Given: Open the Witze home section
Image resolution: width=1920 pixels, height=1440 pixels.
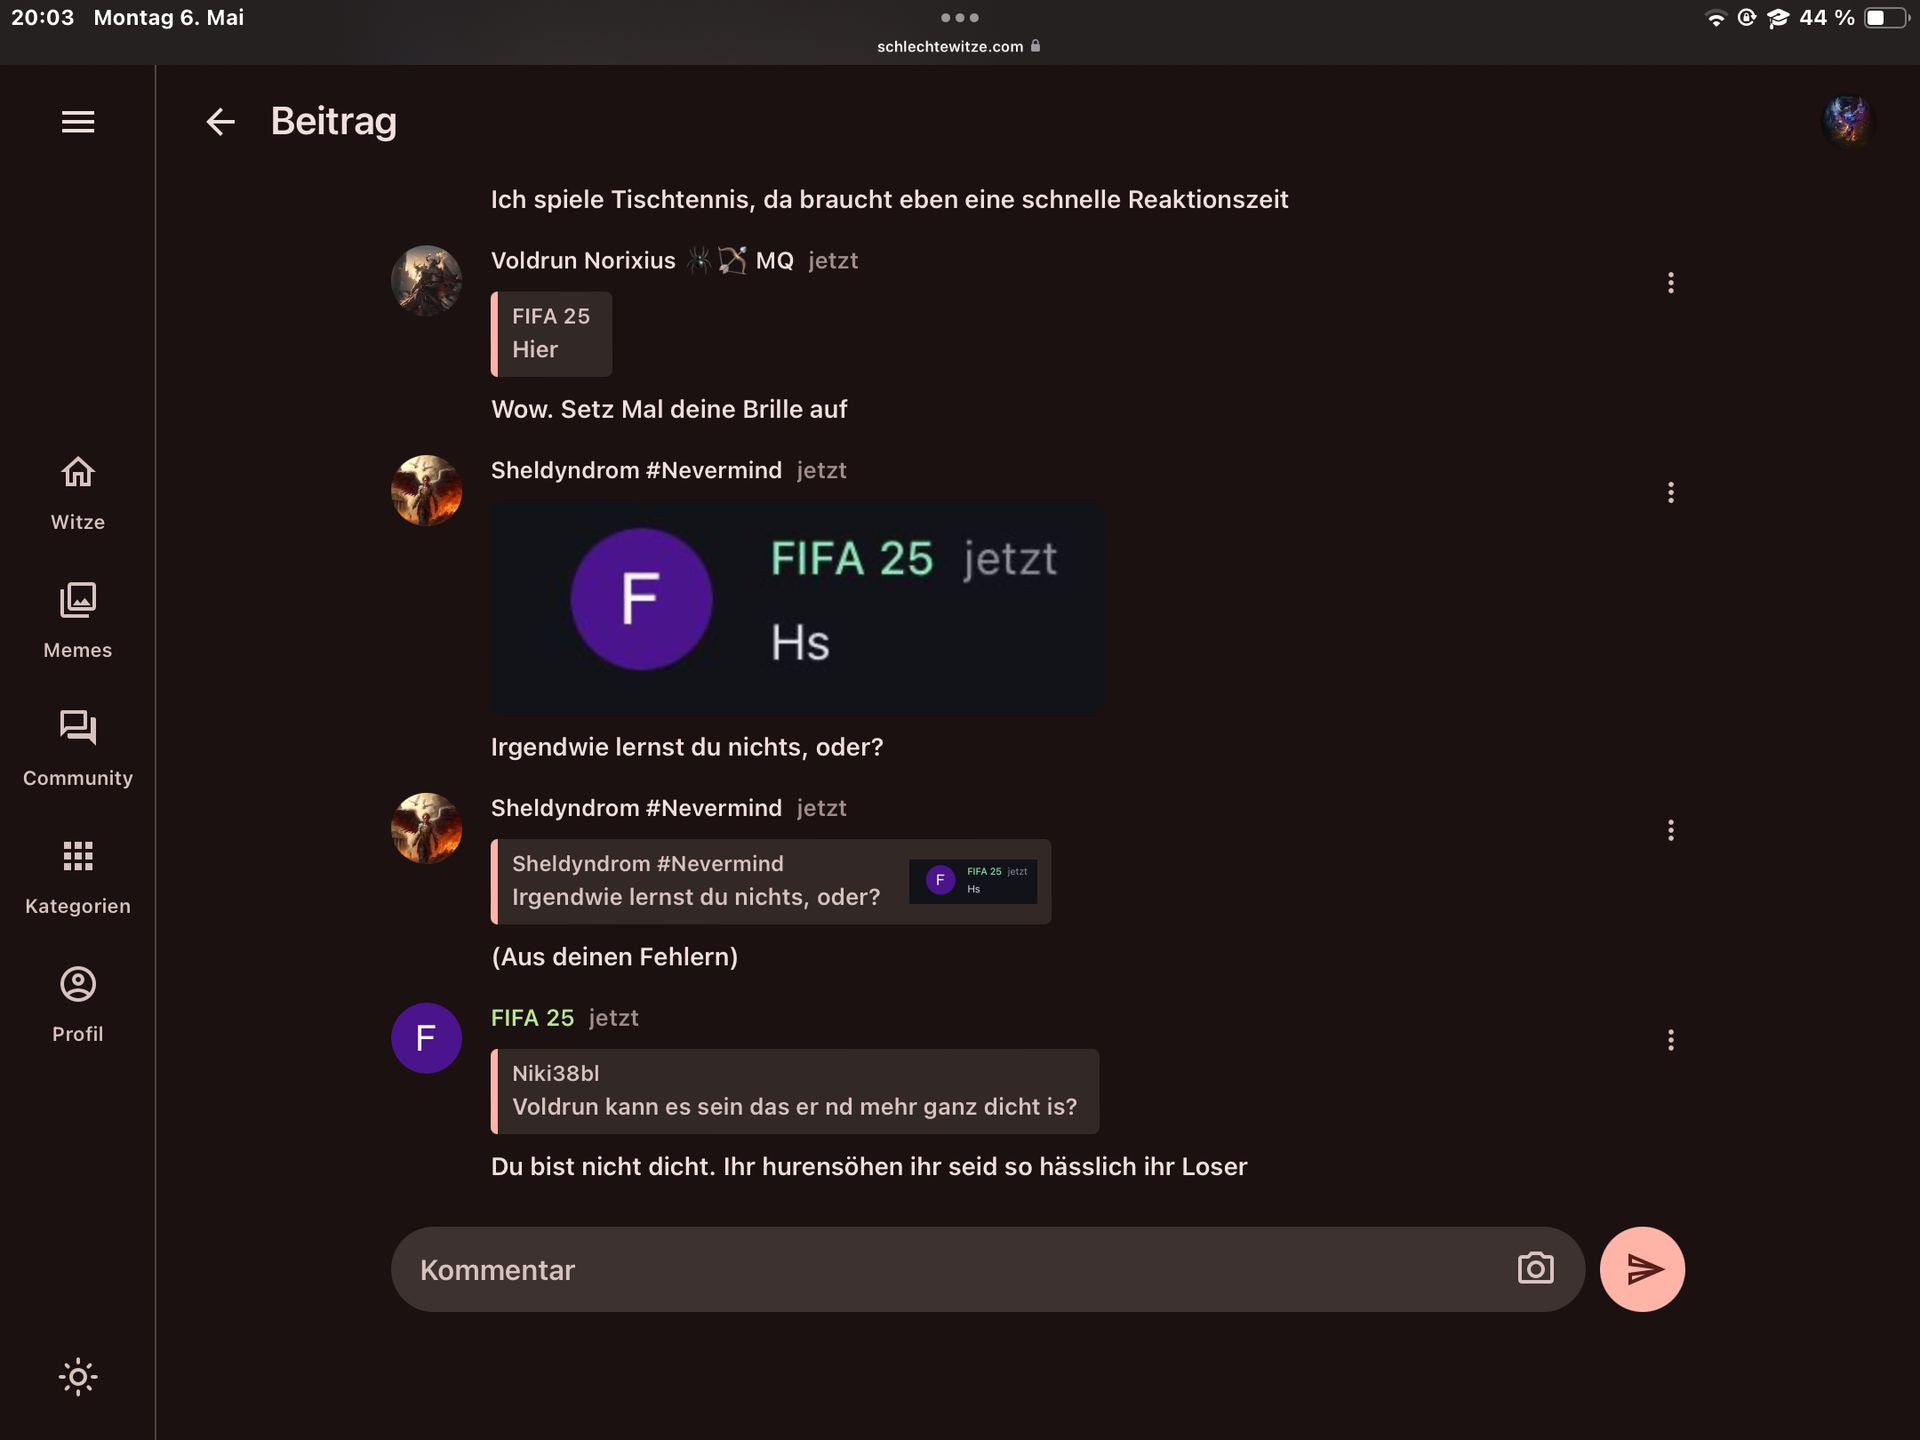Looking at the screenshot, I should tap(78, 493).
